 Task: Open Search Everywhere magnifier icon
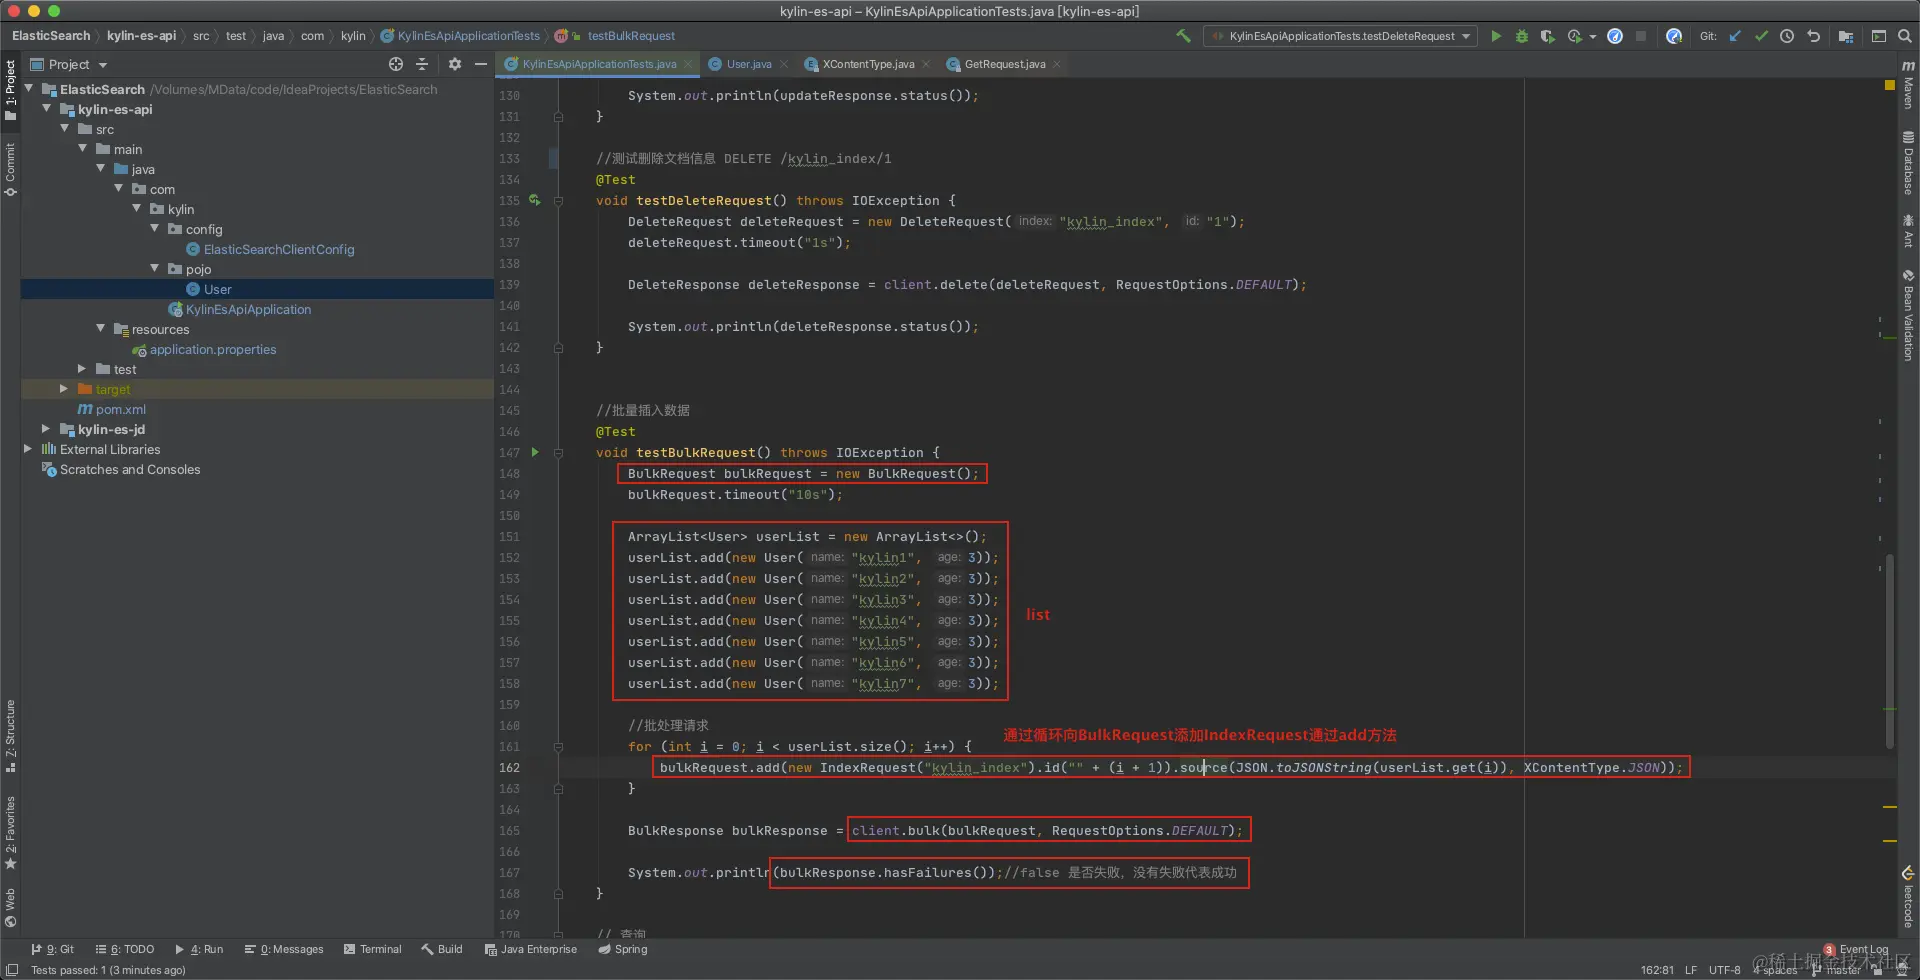tap(1905, 36)
